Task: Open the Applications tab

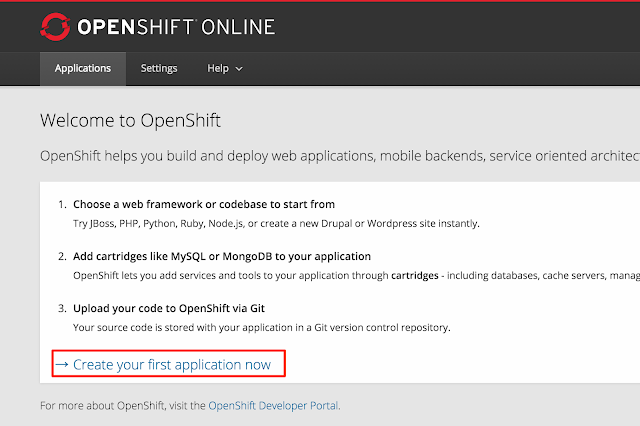Action: point(83,69)
